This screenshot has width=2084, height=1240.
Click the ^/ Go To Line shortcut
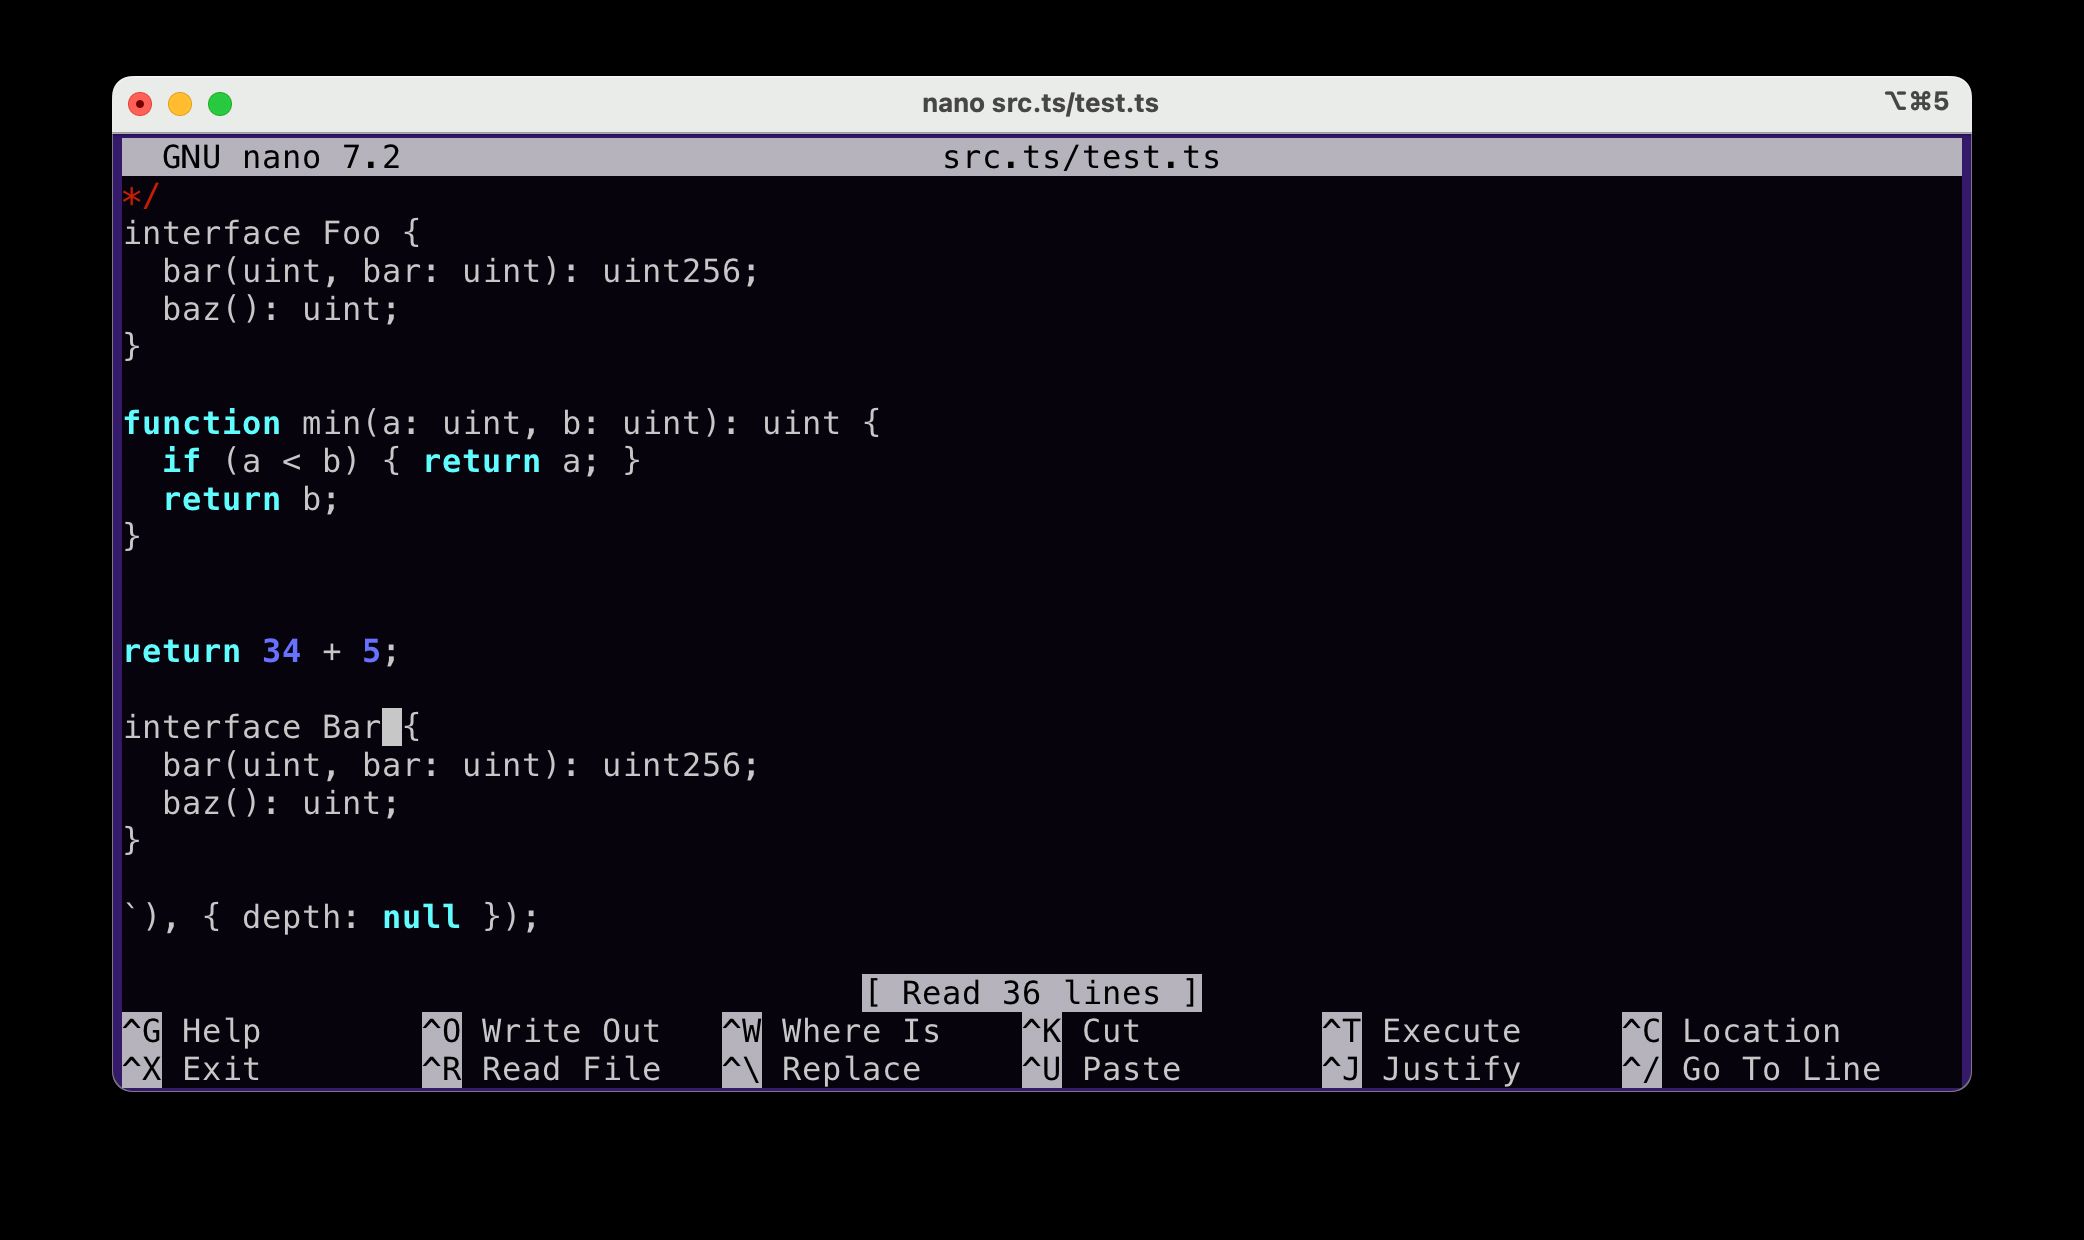click(1752, 1069)
